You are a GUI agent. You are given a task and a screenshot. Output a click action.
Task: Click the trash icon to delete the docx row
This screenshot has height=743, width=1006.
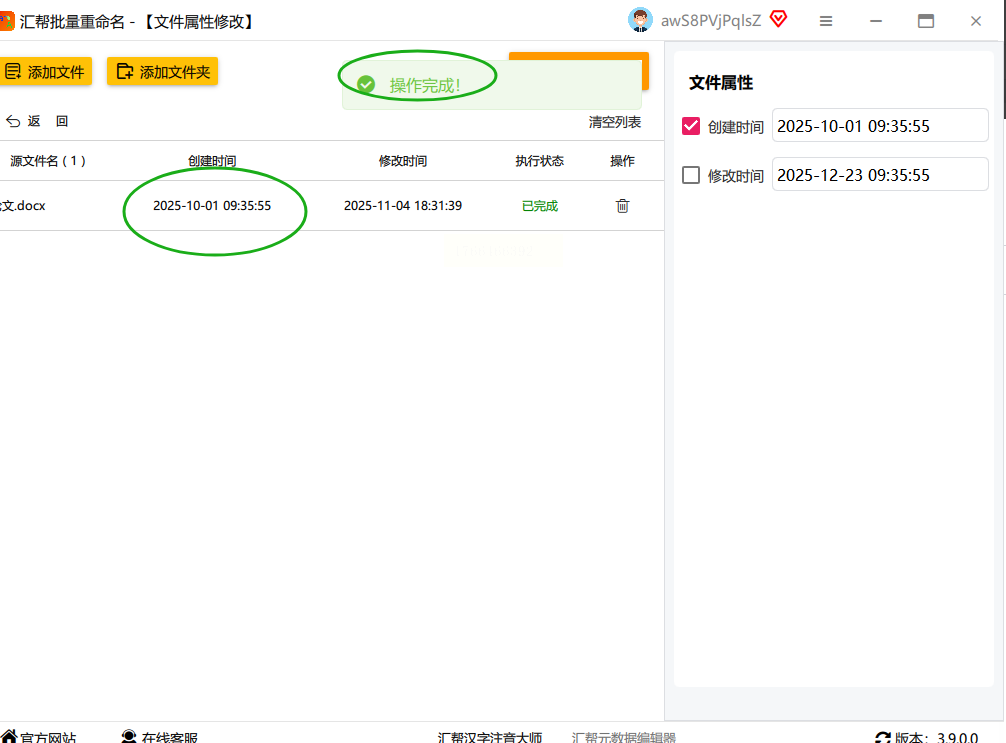pyautogui.click(x=622, y=206)
